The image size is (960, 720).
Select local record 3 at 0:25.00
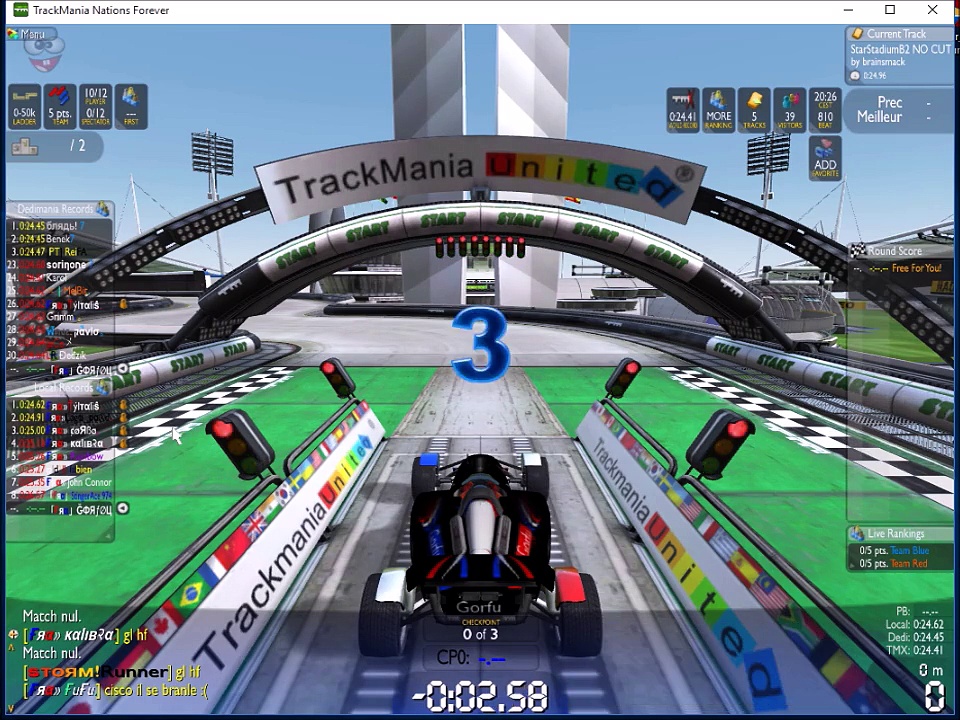click(x=60, y=430)
